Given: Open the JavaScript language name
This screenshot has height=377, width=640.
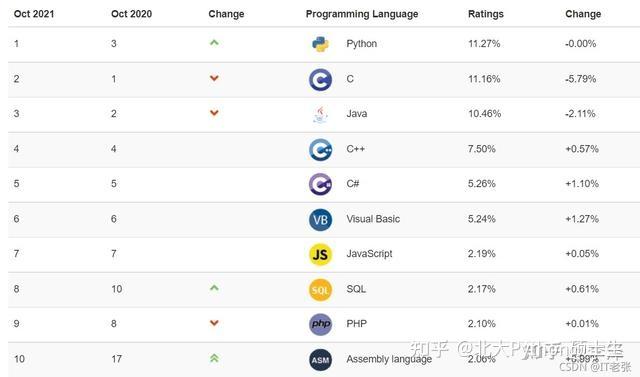Looking at the screenshot, I should click(369, 254).
